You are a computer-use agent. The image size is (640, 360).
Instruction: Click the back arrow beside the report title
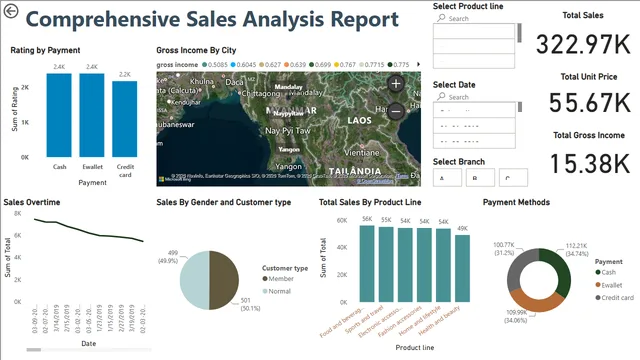11,11
